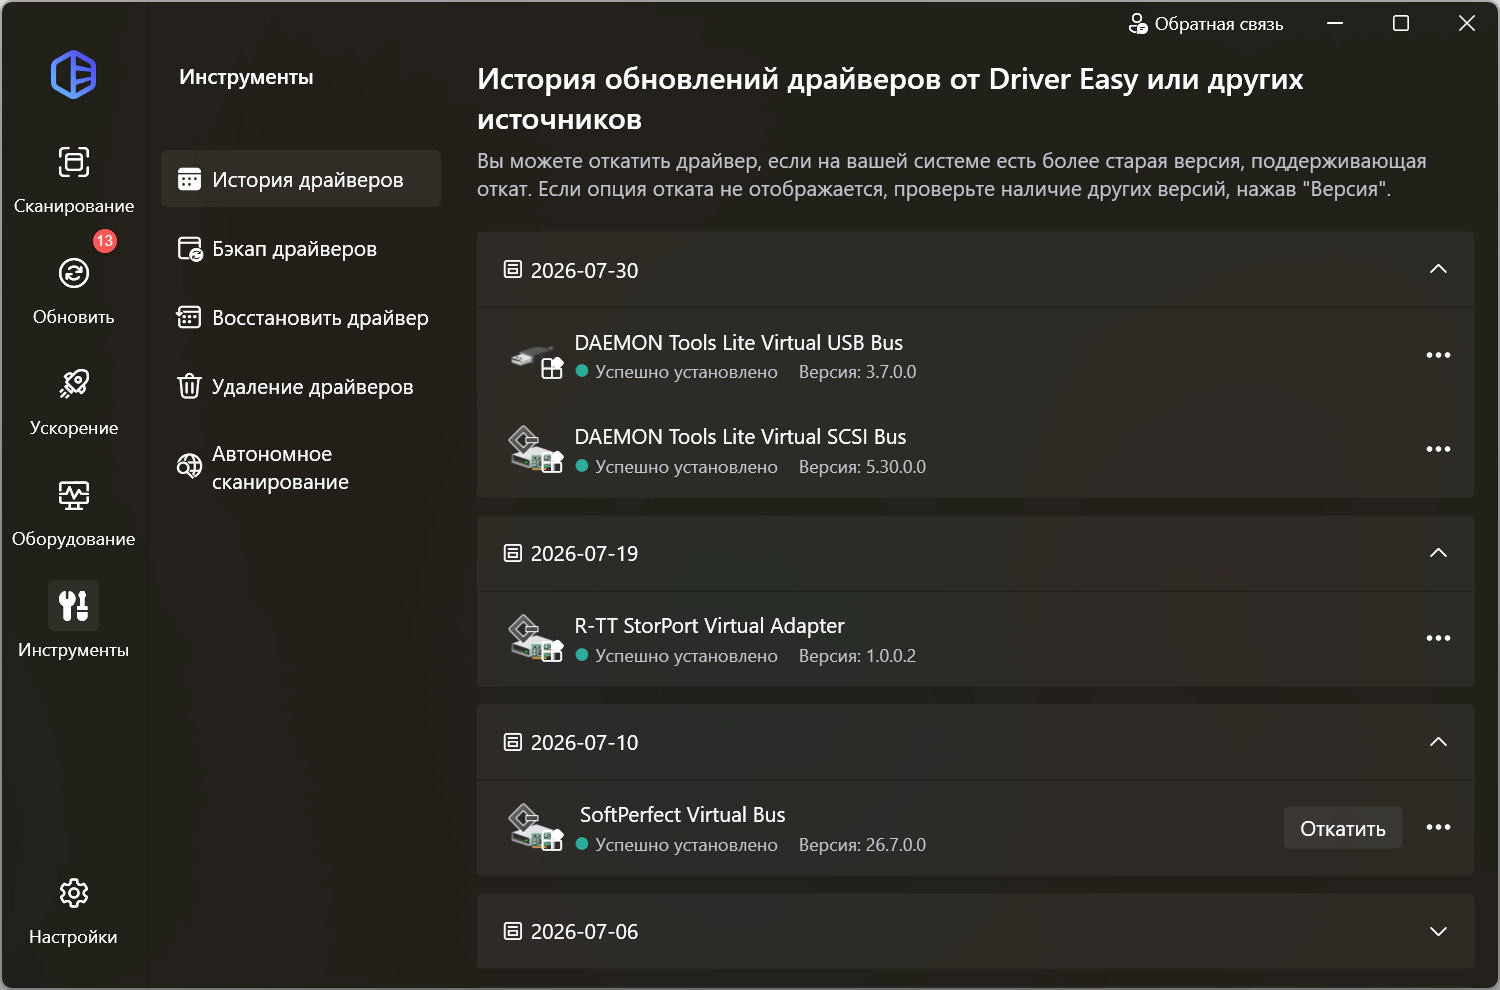Click Версия: 3.7.0.0 text

(x=857, y=372)
